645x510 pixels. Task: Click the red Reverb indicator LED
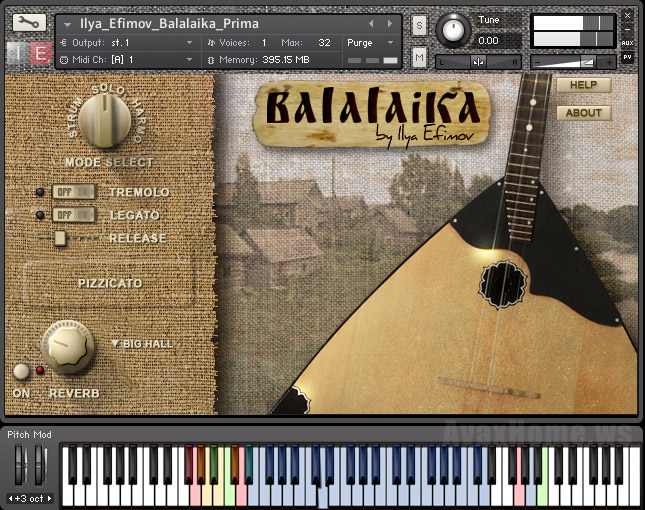point(40,370)
